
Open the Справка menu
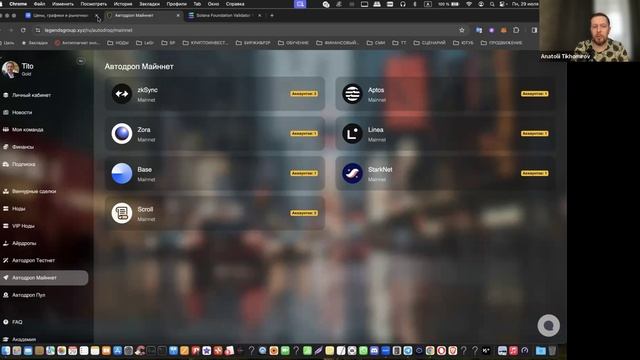235,4
